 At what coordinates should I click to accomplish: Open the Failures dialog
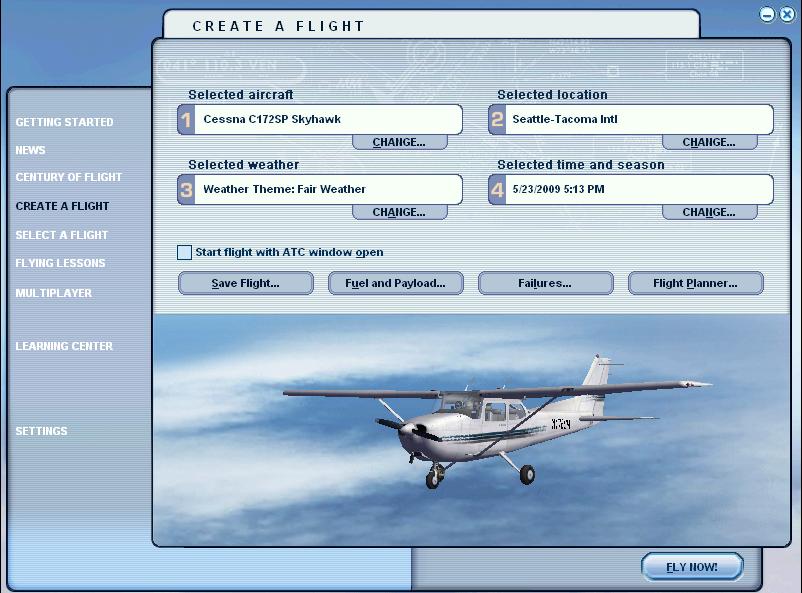click(x=545, y=283)
